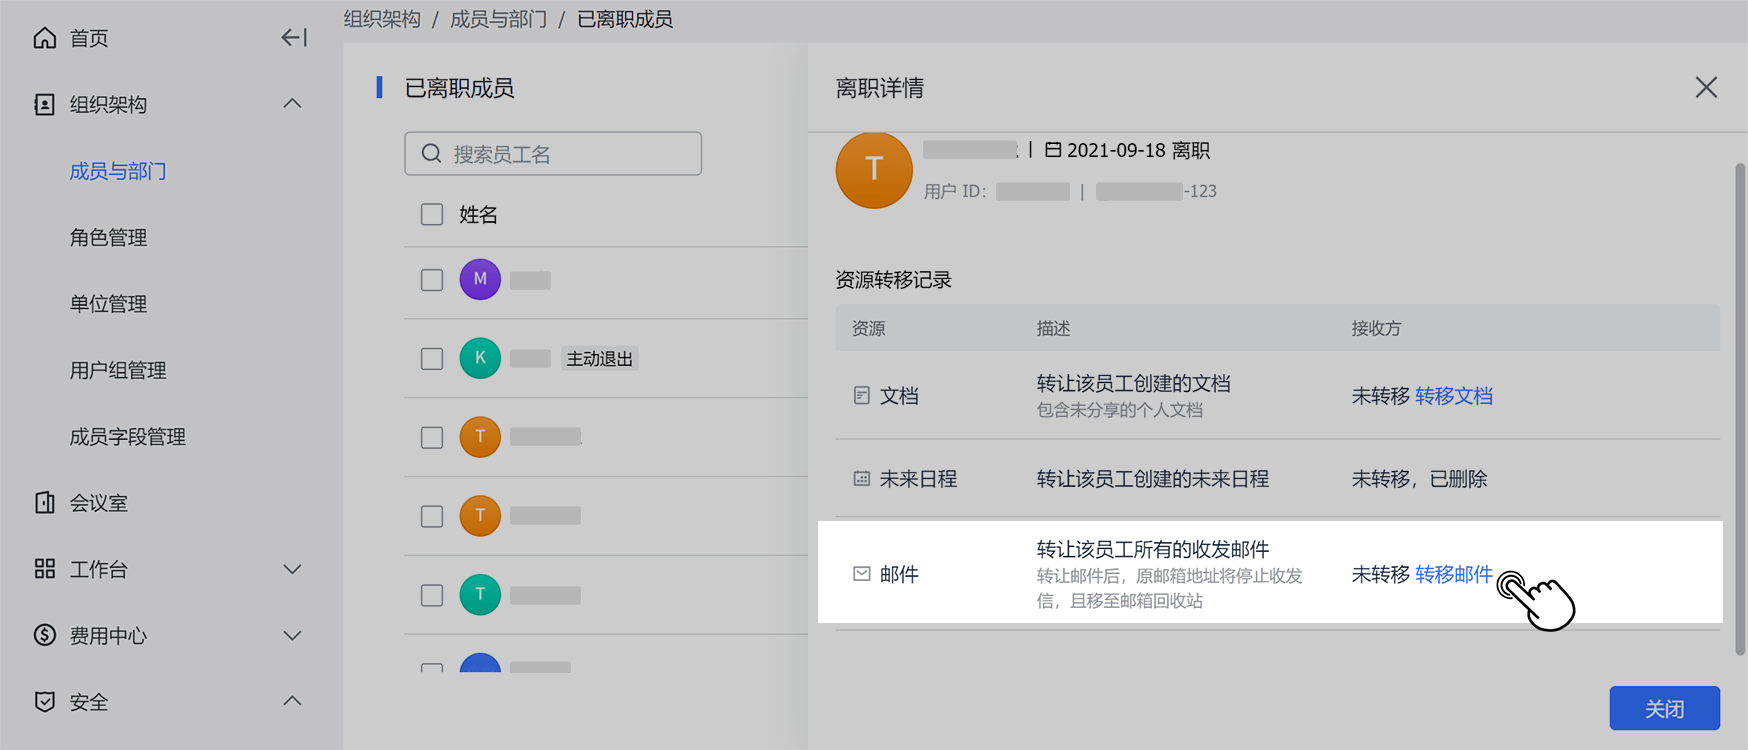This screenshot has height=750, width=1748.
Task: Open 首页 in the sidebar
Action: pyautogui.click(x=89, y=38)
